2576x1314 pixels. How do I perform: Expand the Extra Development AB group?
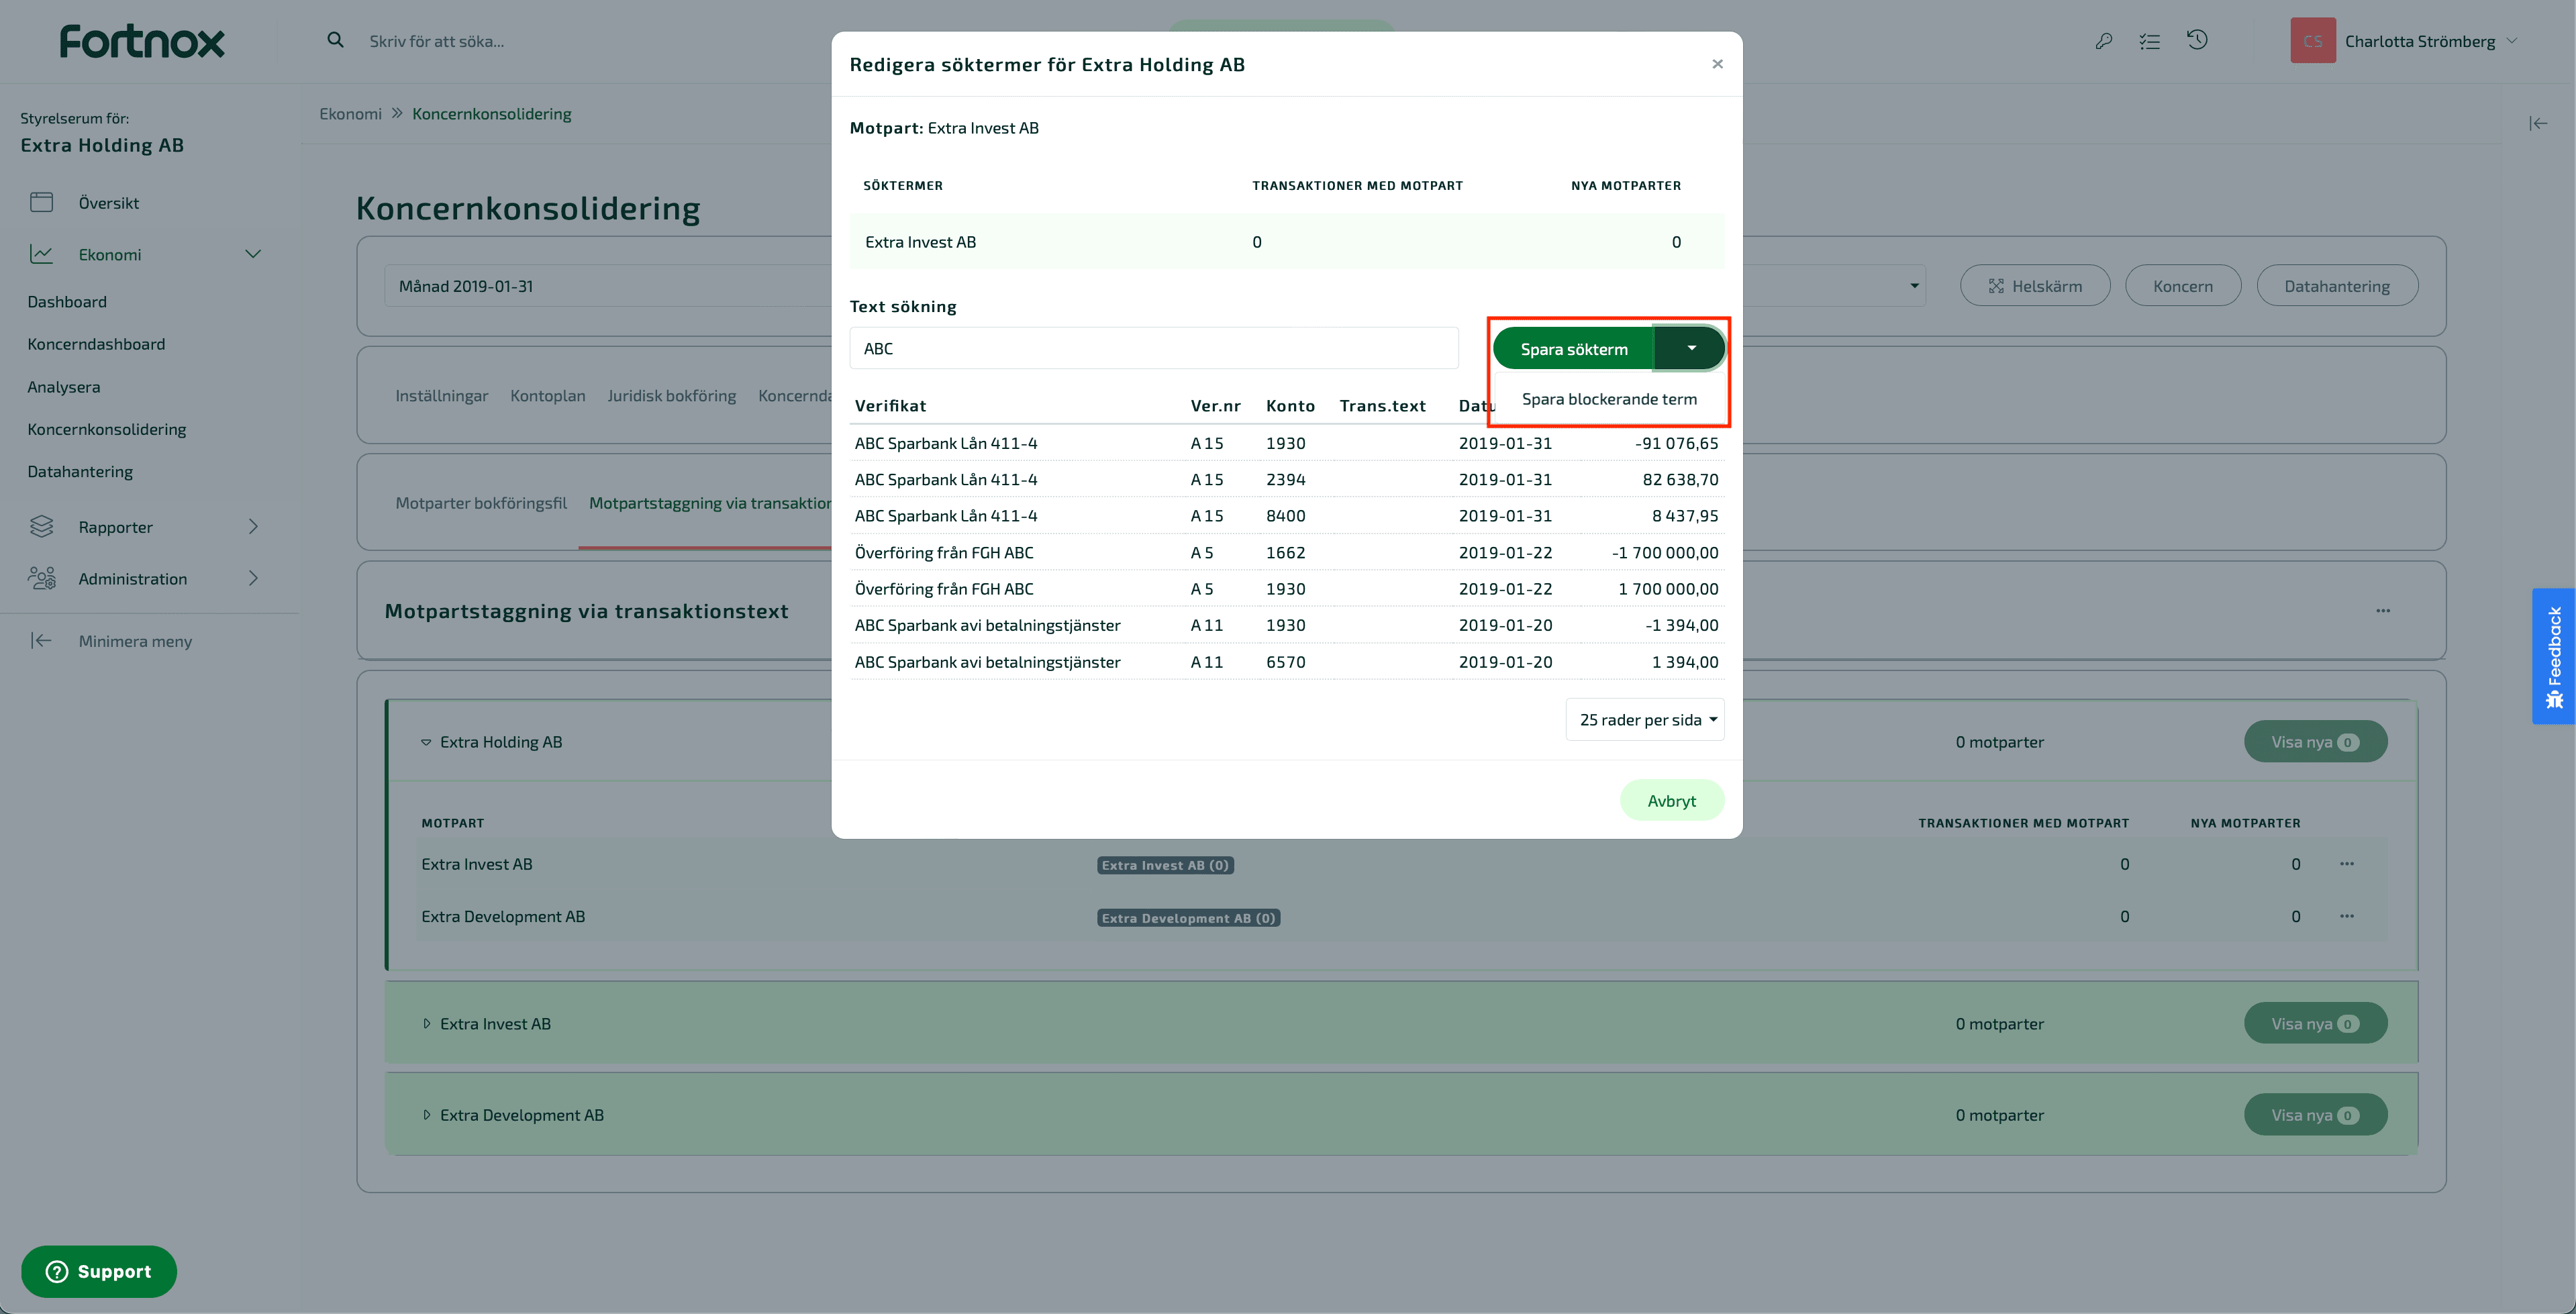426,1114
